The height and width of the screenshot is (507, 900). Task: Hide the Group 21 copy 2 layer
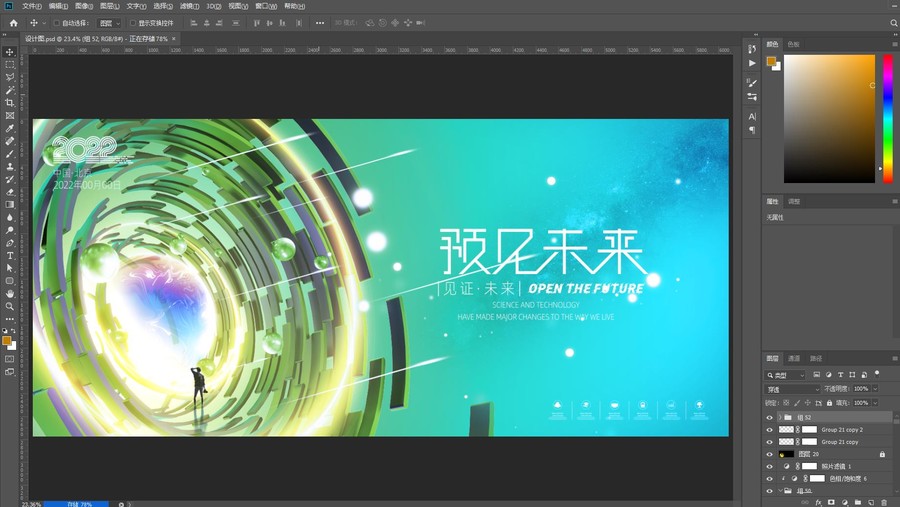(x=769, y=429)
